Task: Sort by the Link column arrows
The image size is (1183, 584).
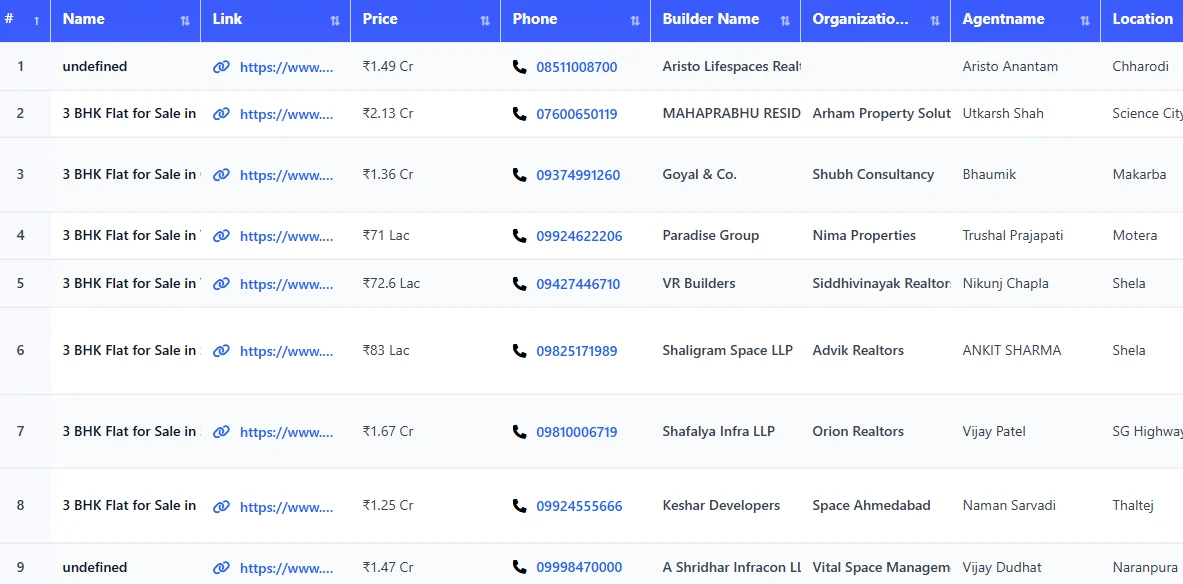Action: tap(335, 21)
